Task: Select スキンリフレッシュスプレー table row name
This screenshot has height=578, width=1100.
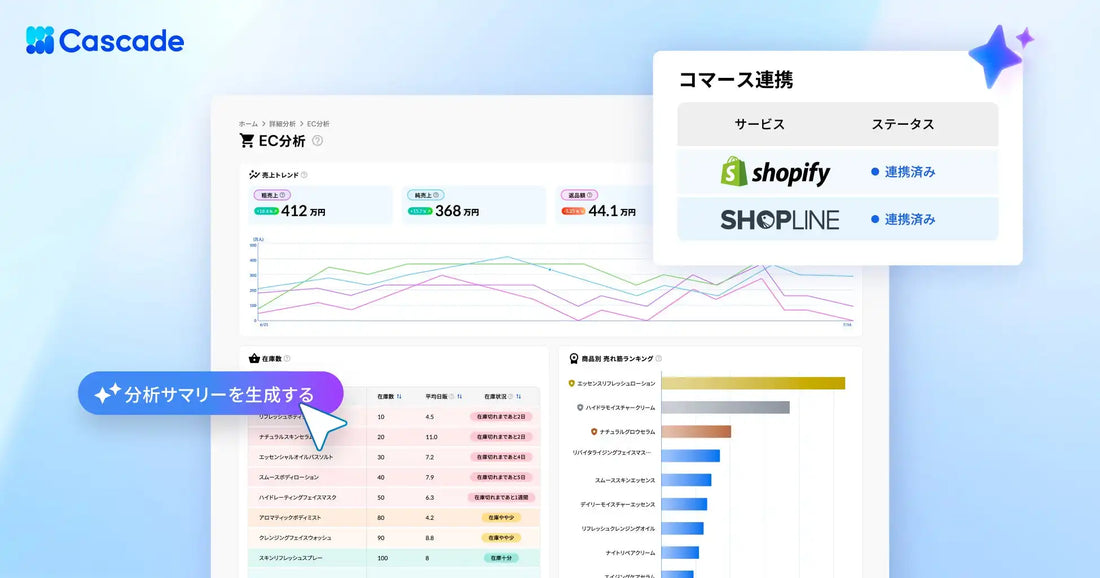Action: pos(290,558)
